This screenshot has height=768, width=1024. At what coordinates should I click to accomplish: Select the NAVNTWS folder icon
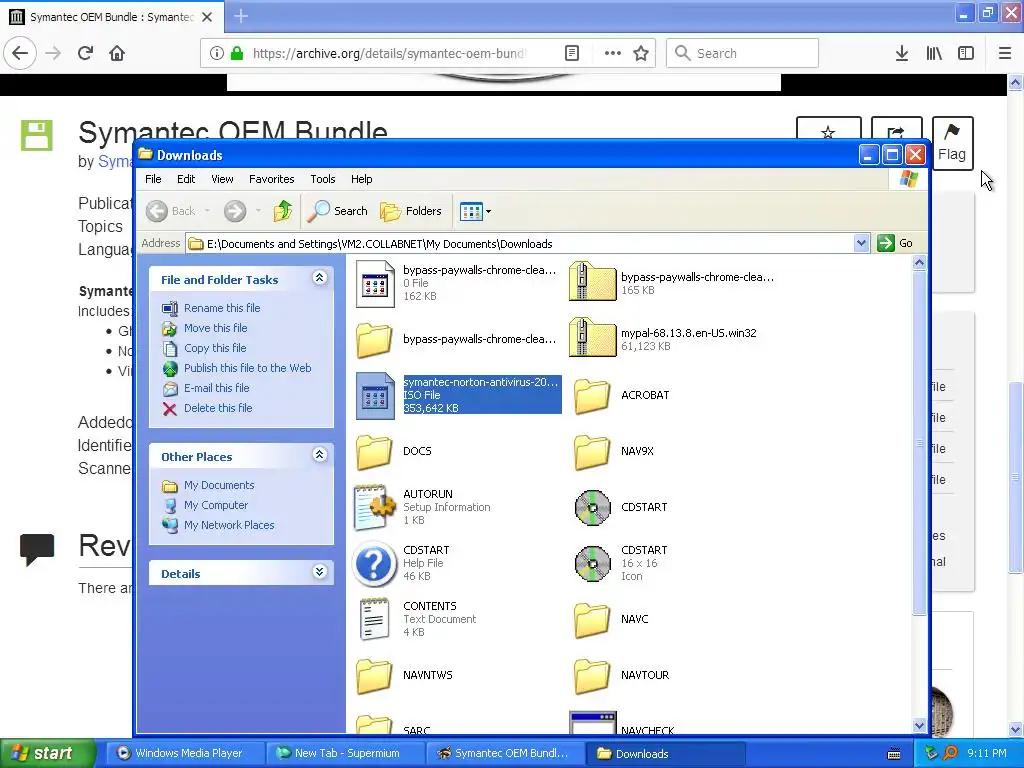pyautogui.click(x=374, y=675)
